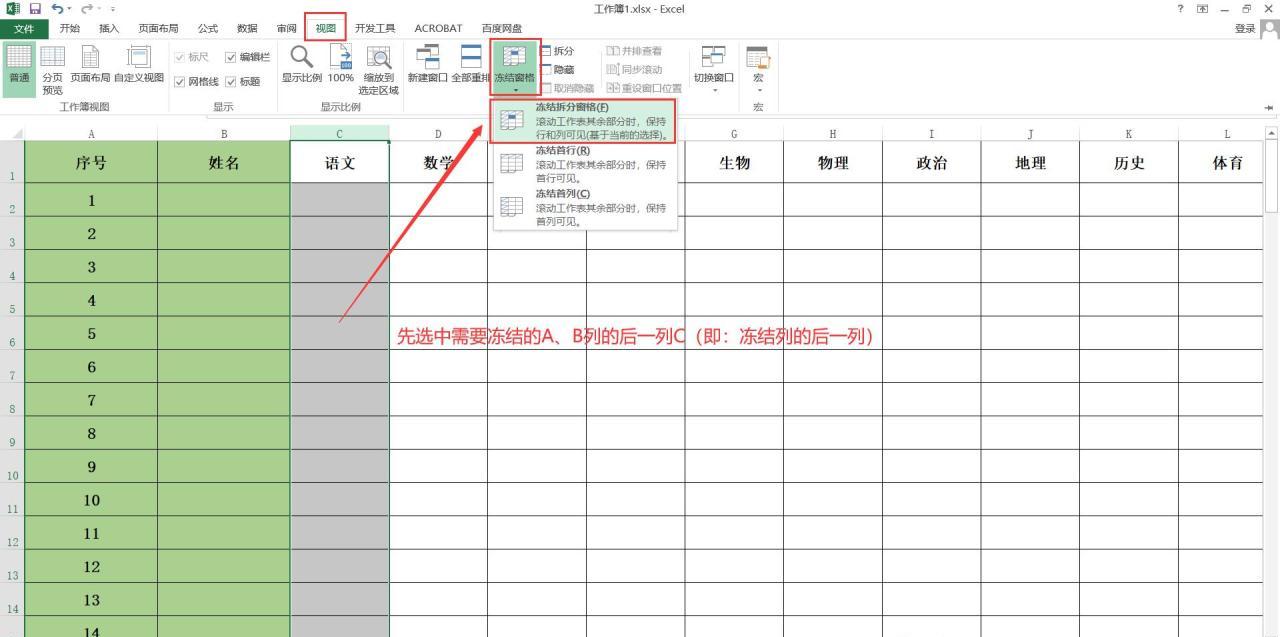Set zoom to 100% icon
This screenshot has height=637, width=1280.
pos(341,64)
